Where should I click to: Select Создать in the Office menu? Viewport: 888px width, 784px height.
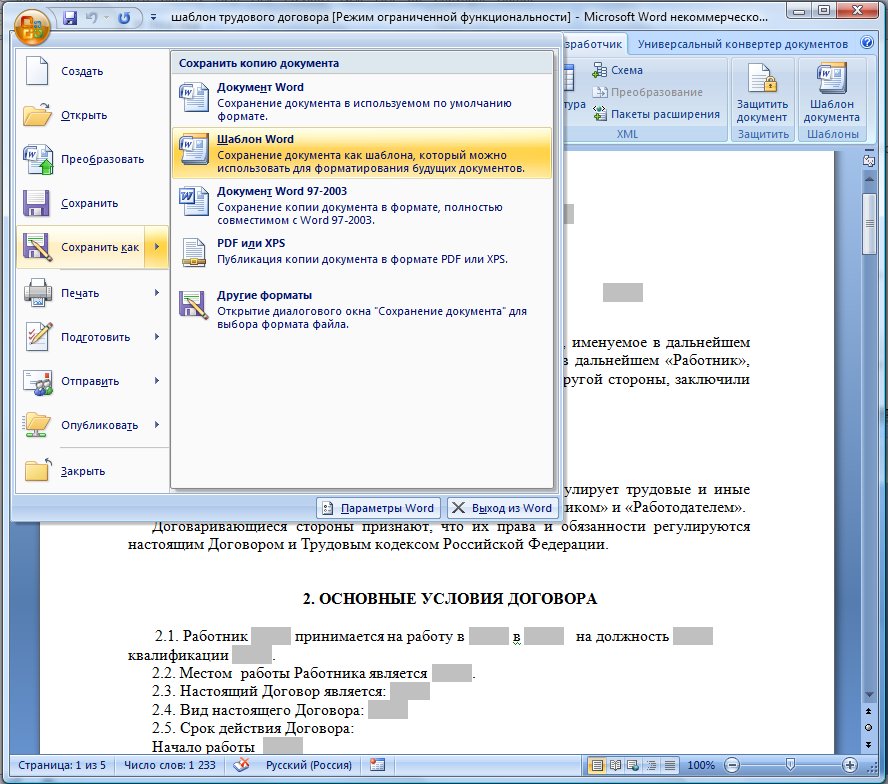point(92,71)
